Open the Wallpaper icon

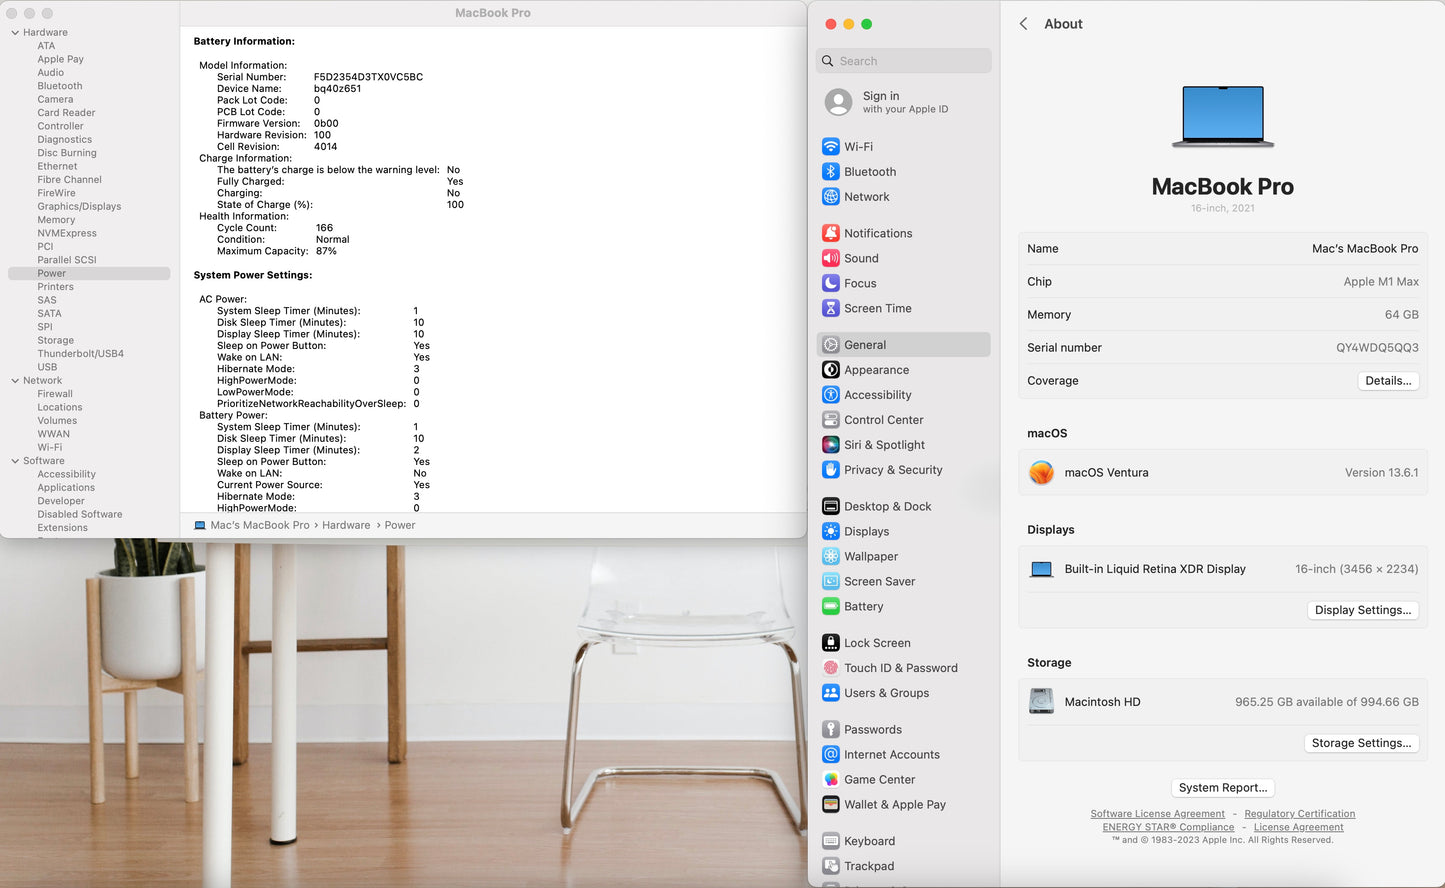click(x=831, y=556)
